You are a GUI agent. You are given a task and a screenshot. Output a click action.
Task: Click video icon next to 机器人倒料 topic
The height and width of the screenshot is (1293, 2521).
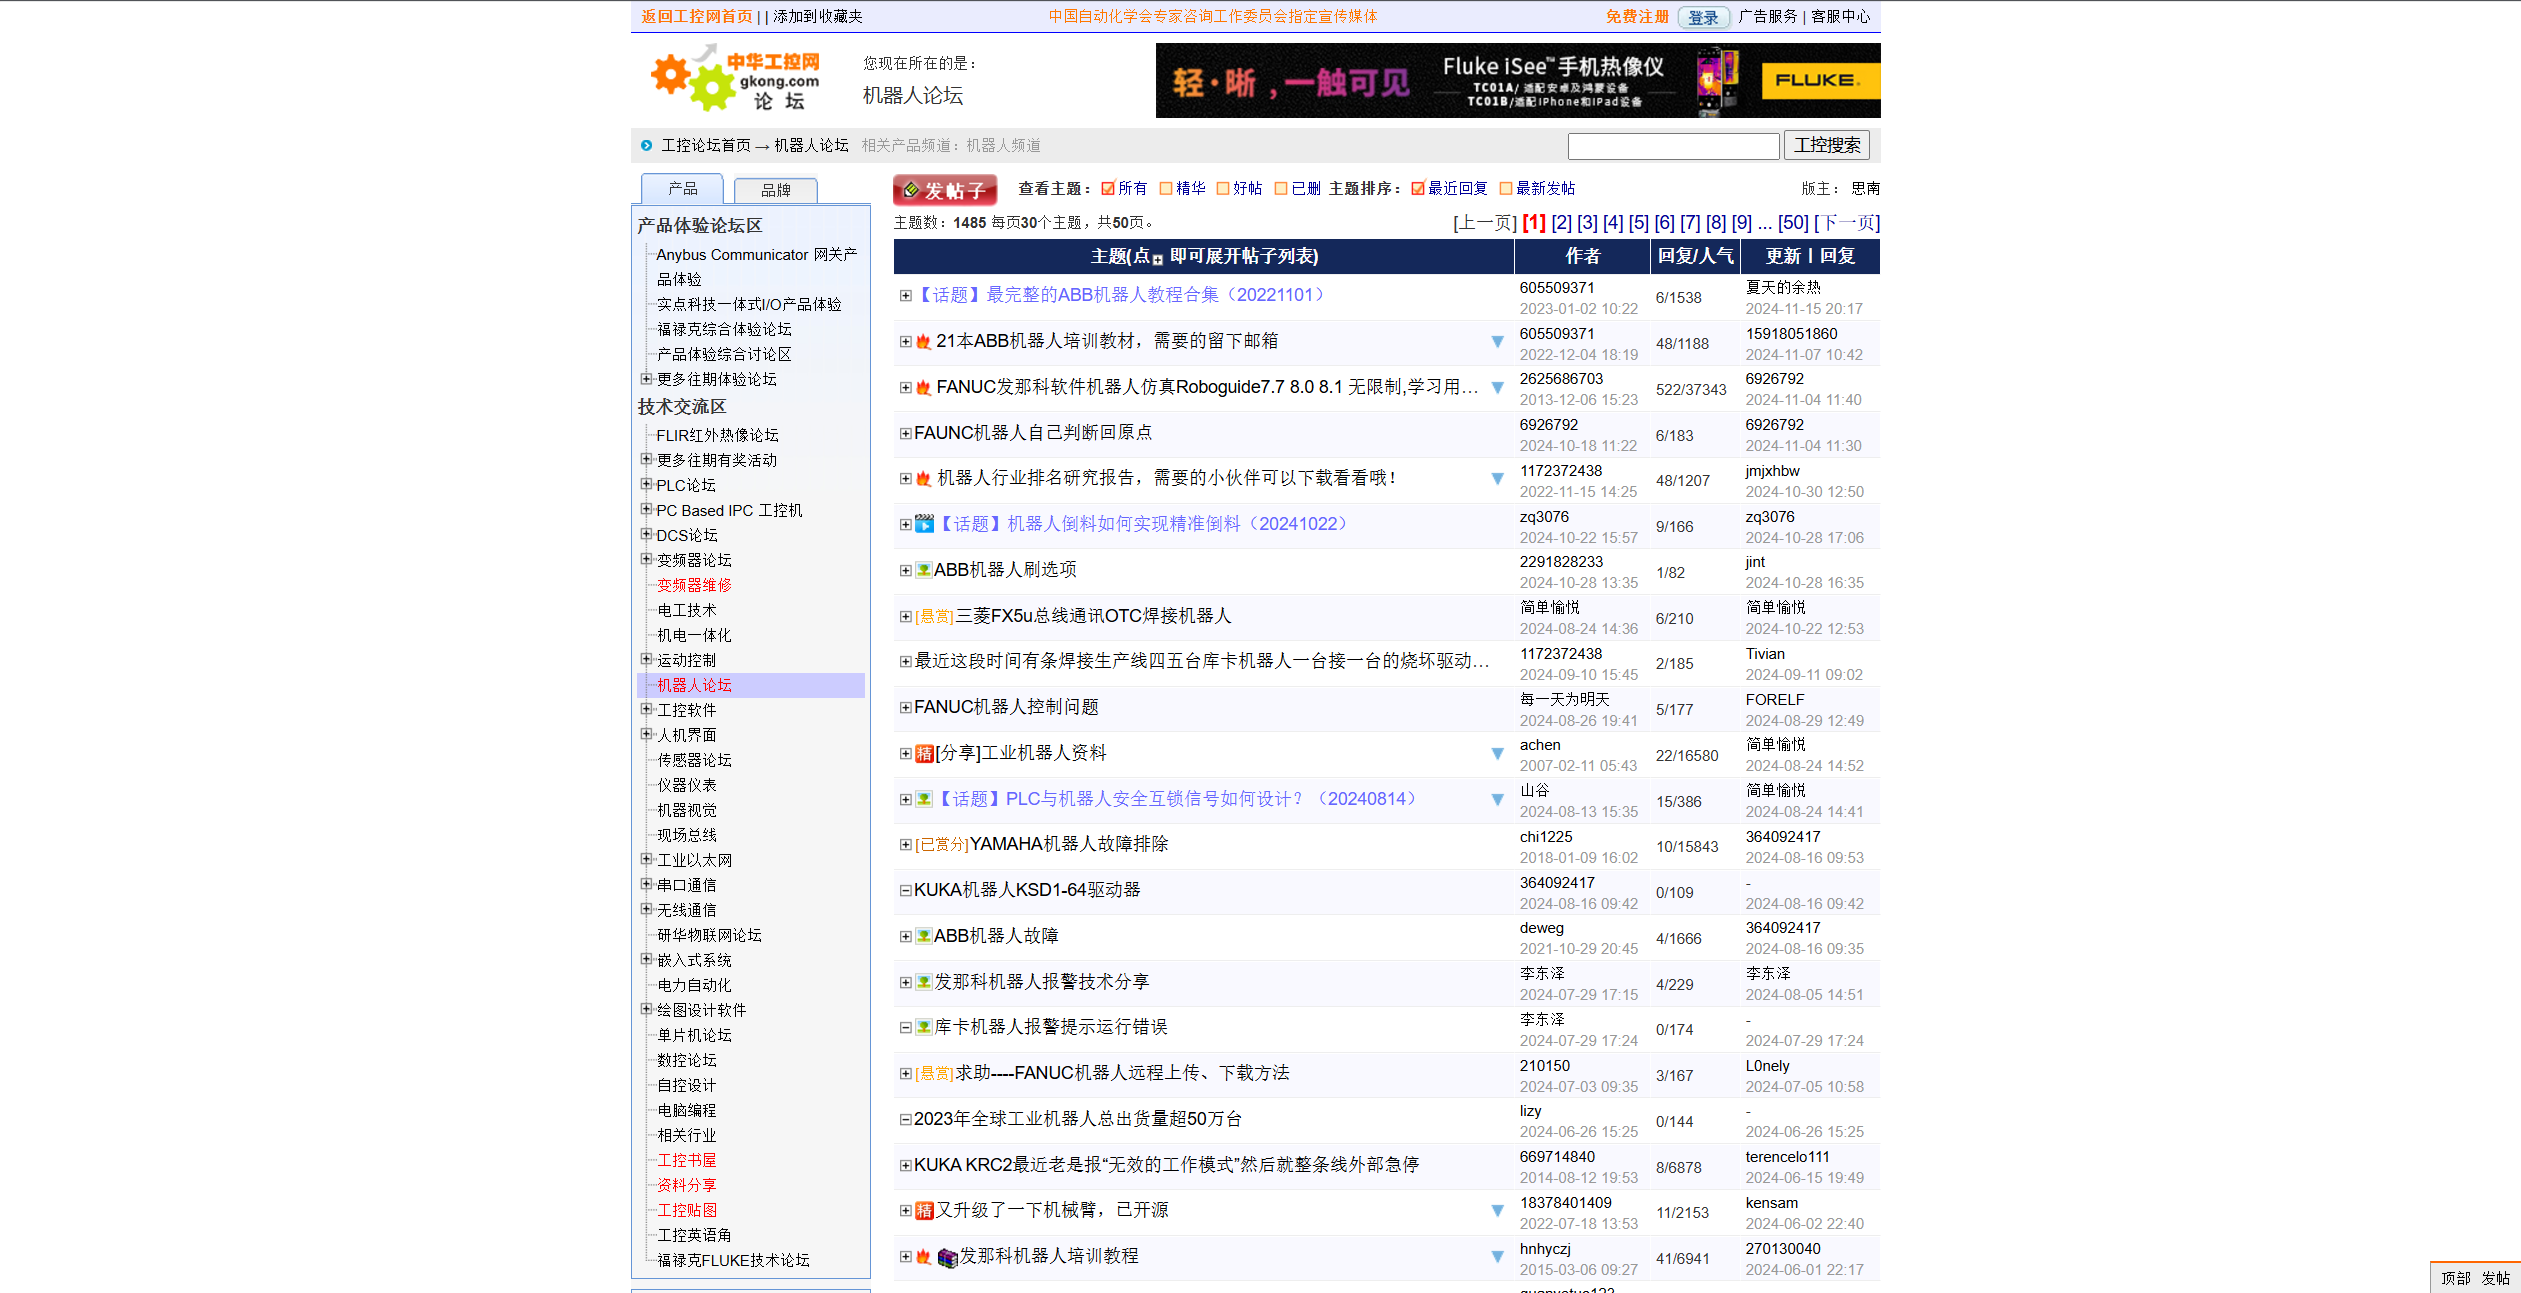click(x=924, y=524)
